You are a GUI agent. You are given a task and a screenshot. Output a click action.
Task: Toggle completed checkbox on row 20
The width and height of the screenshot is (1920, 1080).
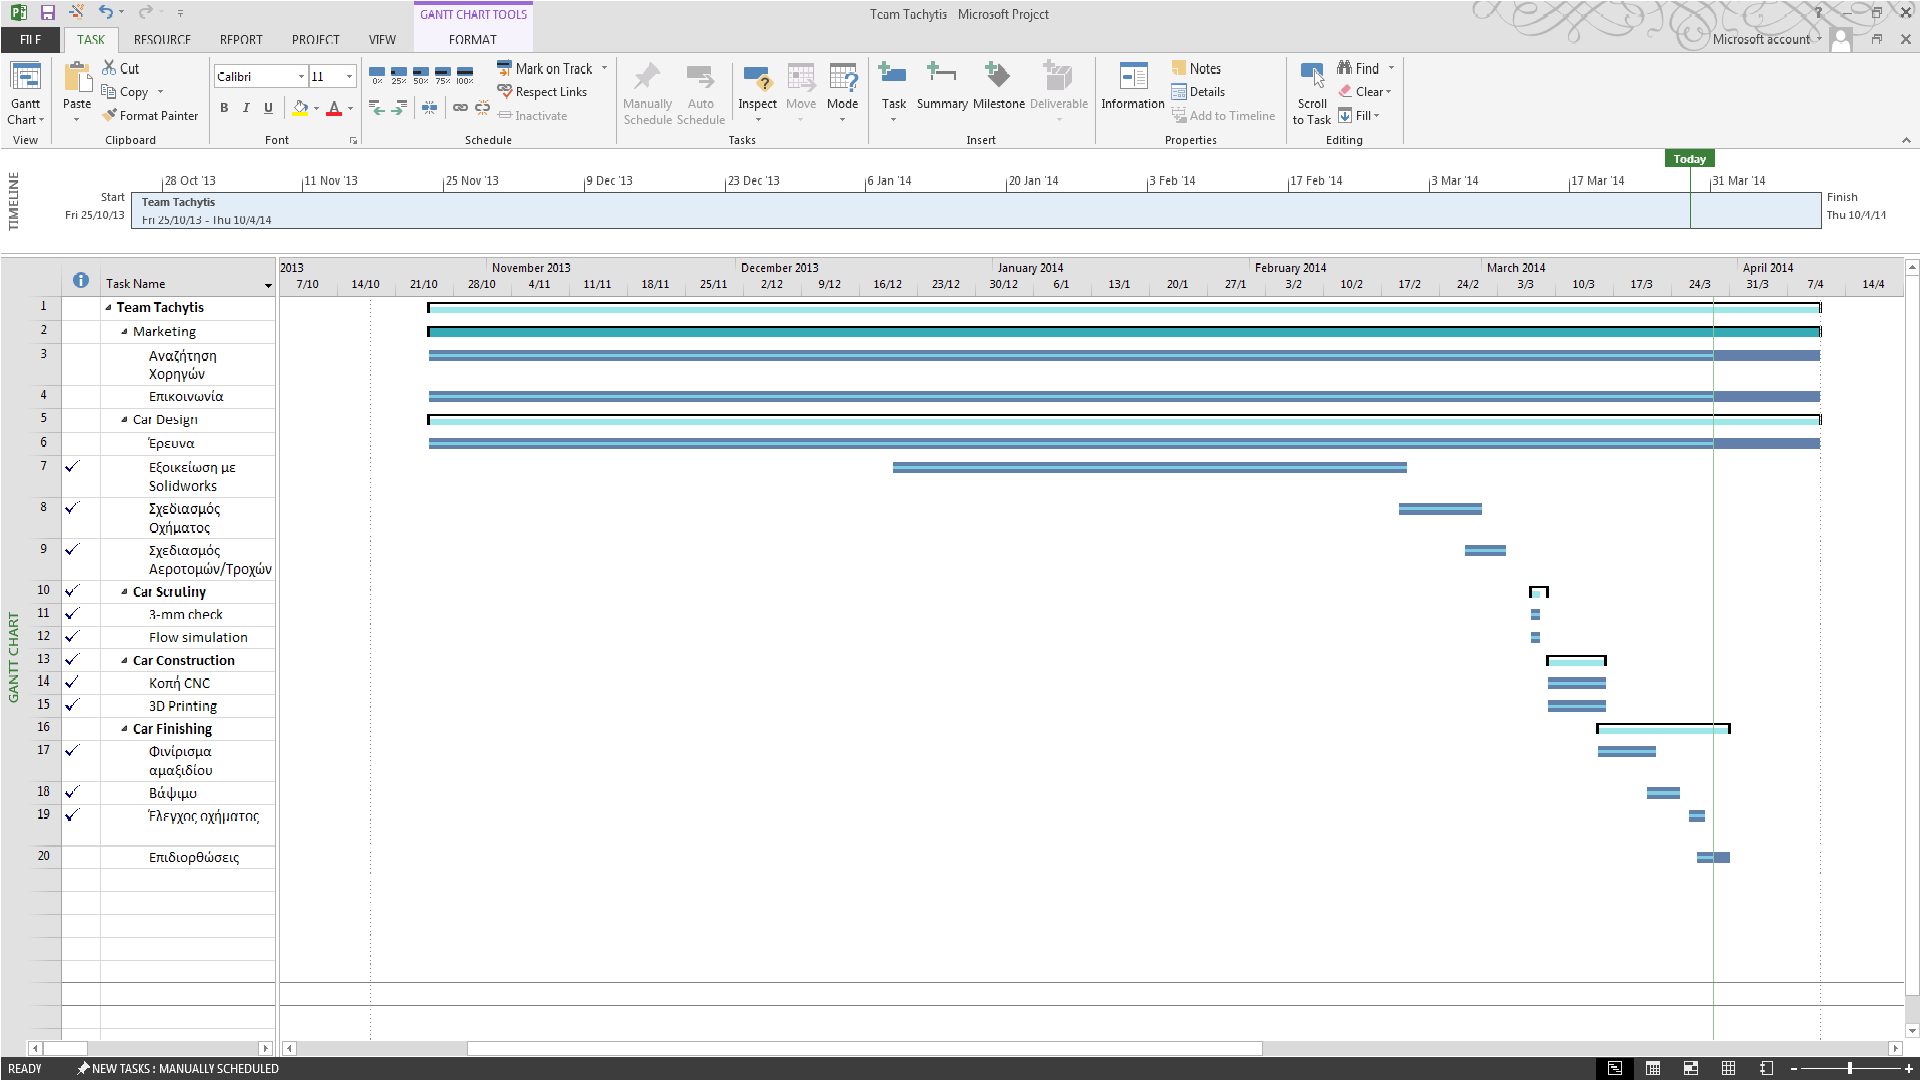tap(73, 857)
